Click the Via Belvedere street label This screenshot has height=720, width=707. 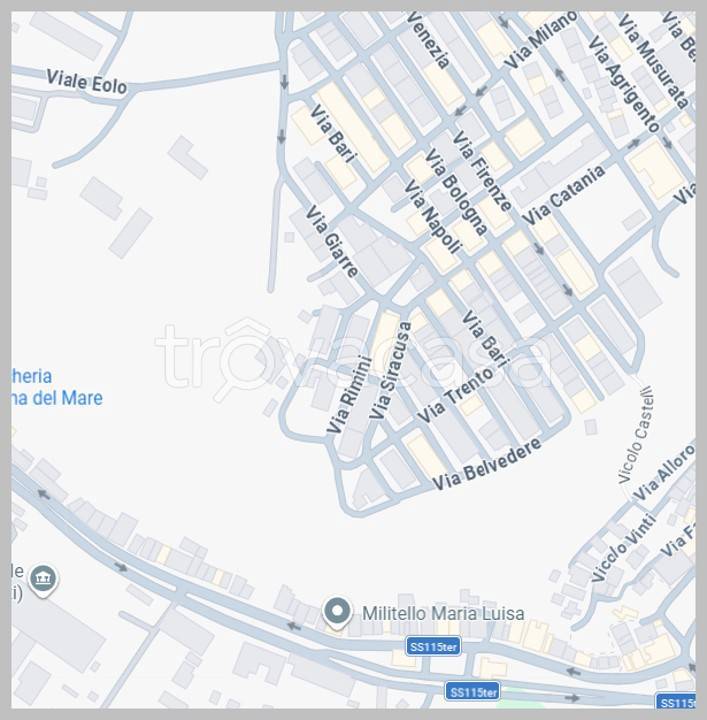[x=486, y=464]
